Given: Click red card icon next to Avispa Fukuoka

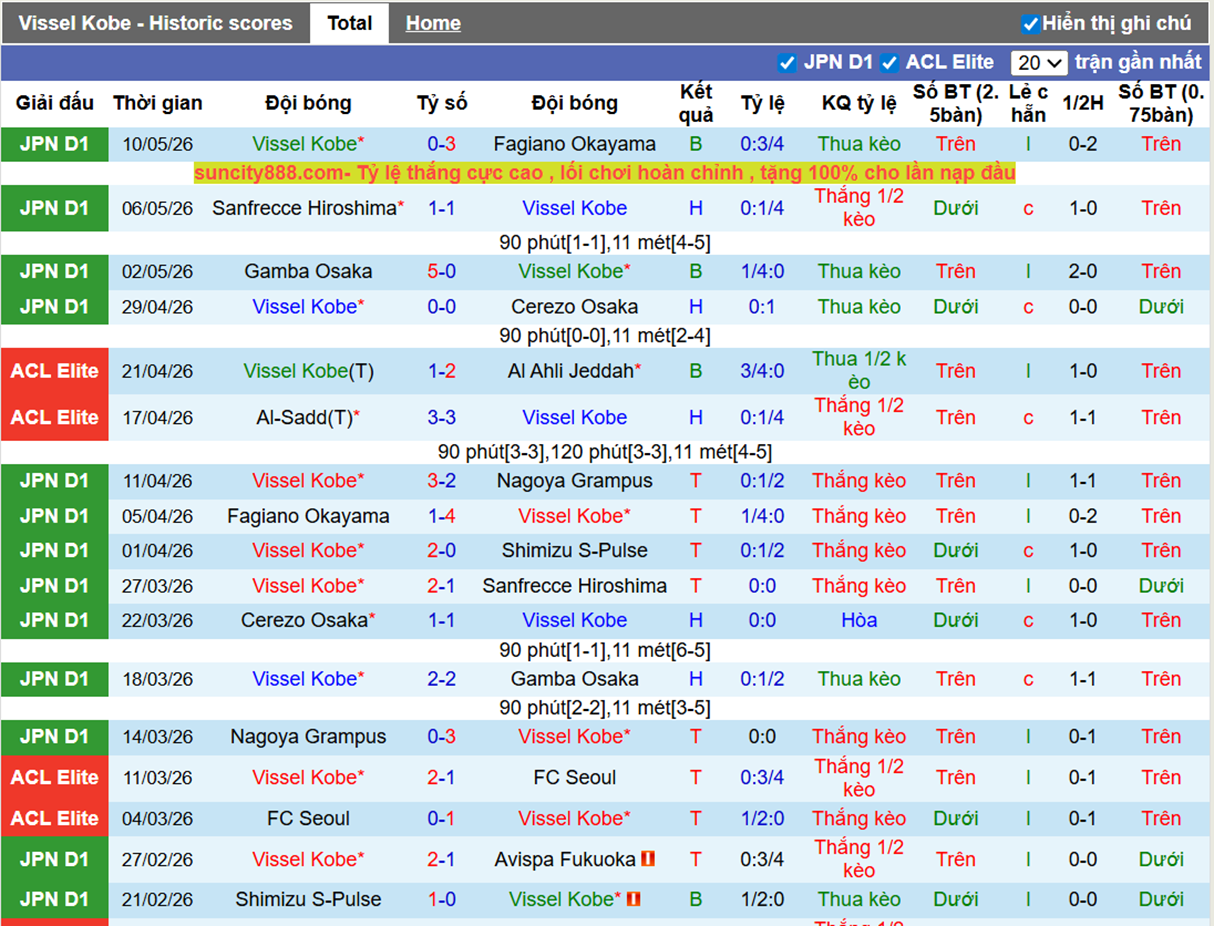Looking at the screenshot, I should tap(648, 859).
